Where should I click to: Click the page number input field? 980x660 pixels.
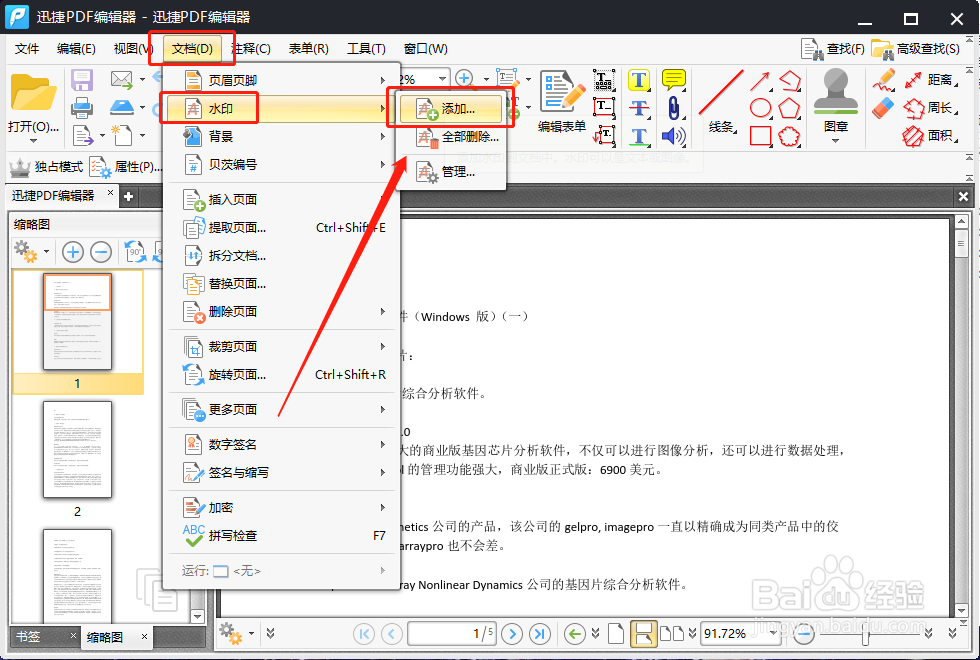click(451, 634)
